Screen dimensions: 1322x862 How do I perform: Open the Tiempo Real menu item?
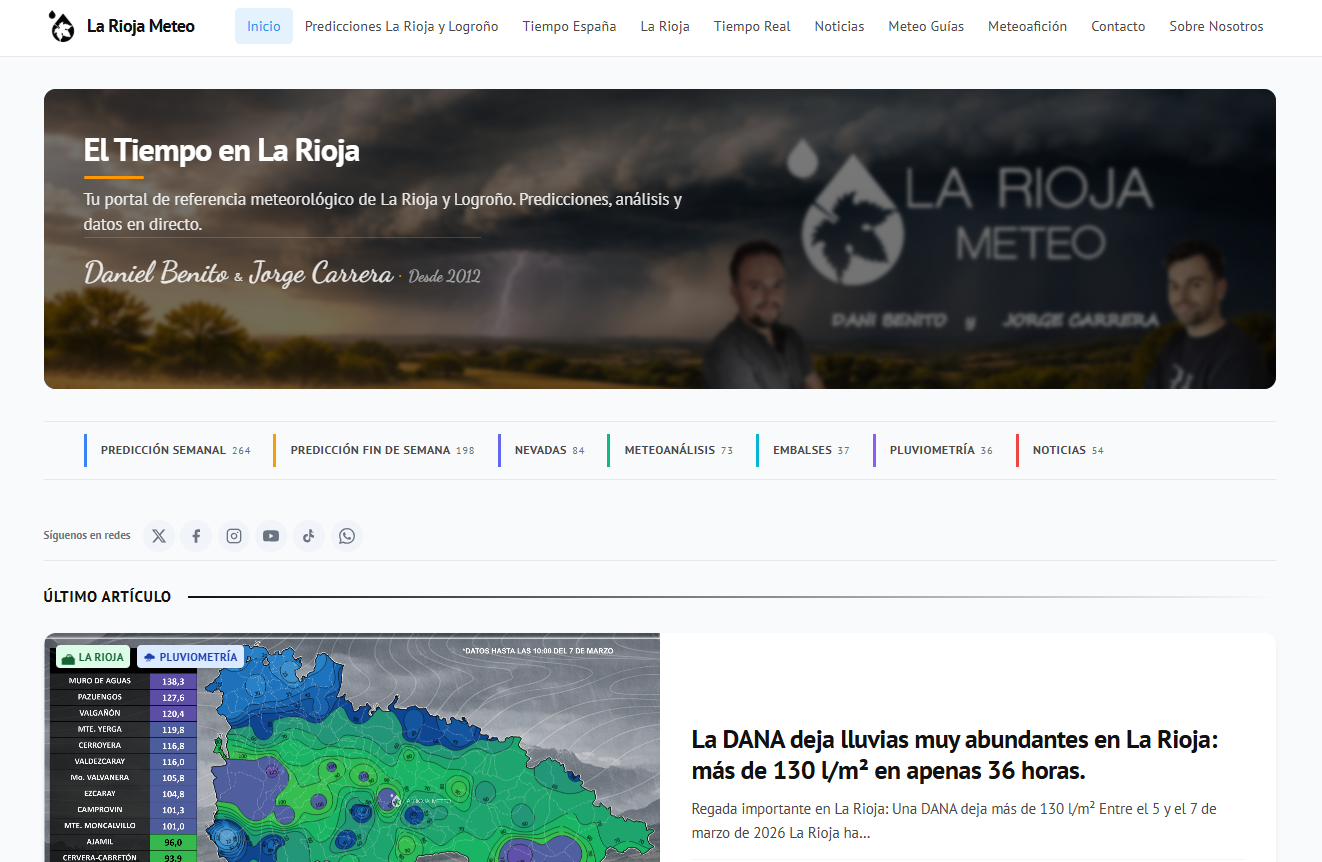[752, 26]
